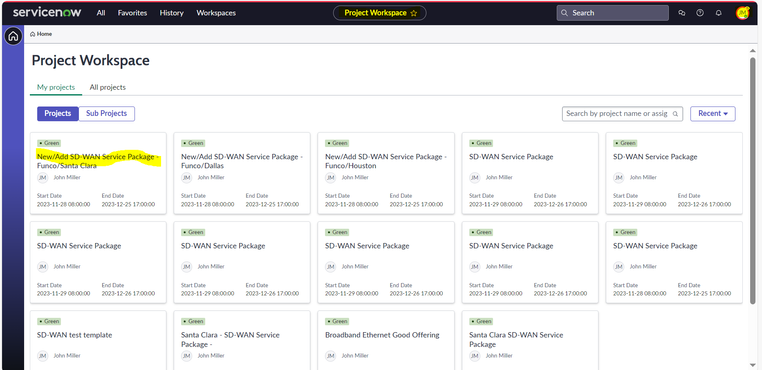This screenshot has height=370, width=762.
Task: Click the magnifier icon in global Search
Action: [564, 13]
